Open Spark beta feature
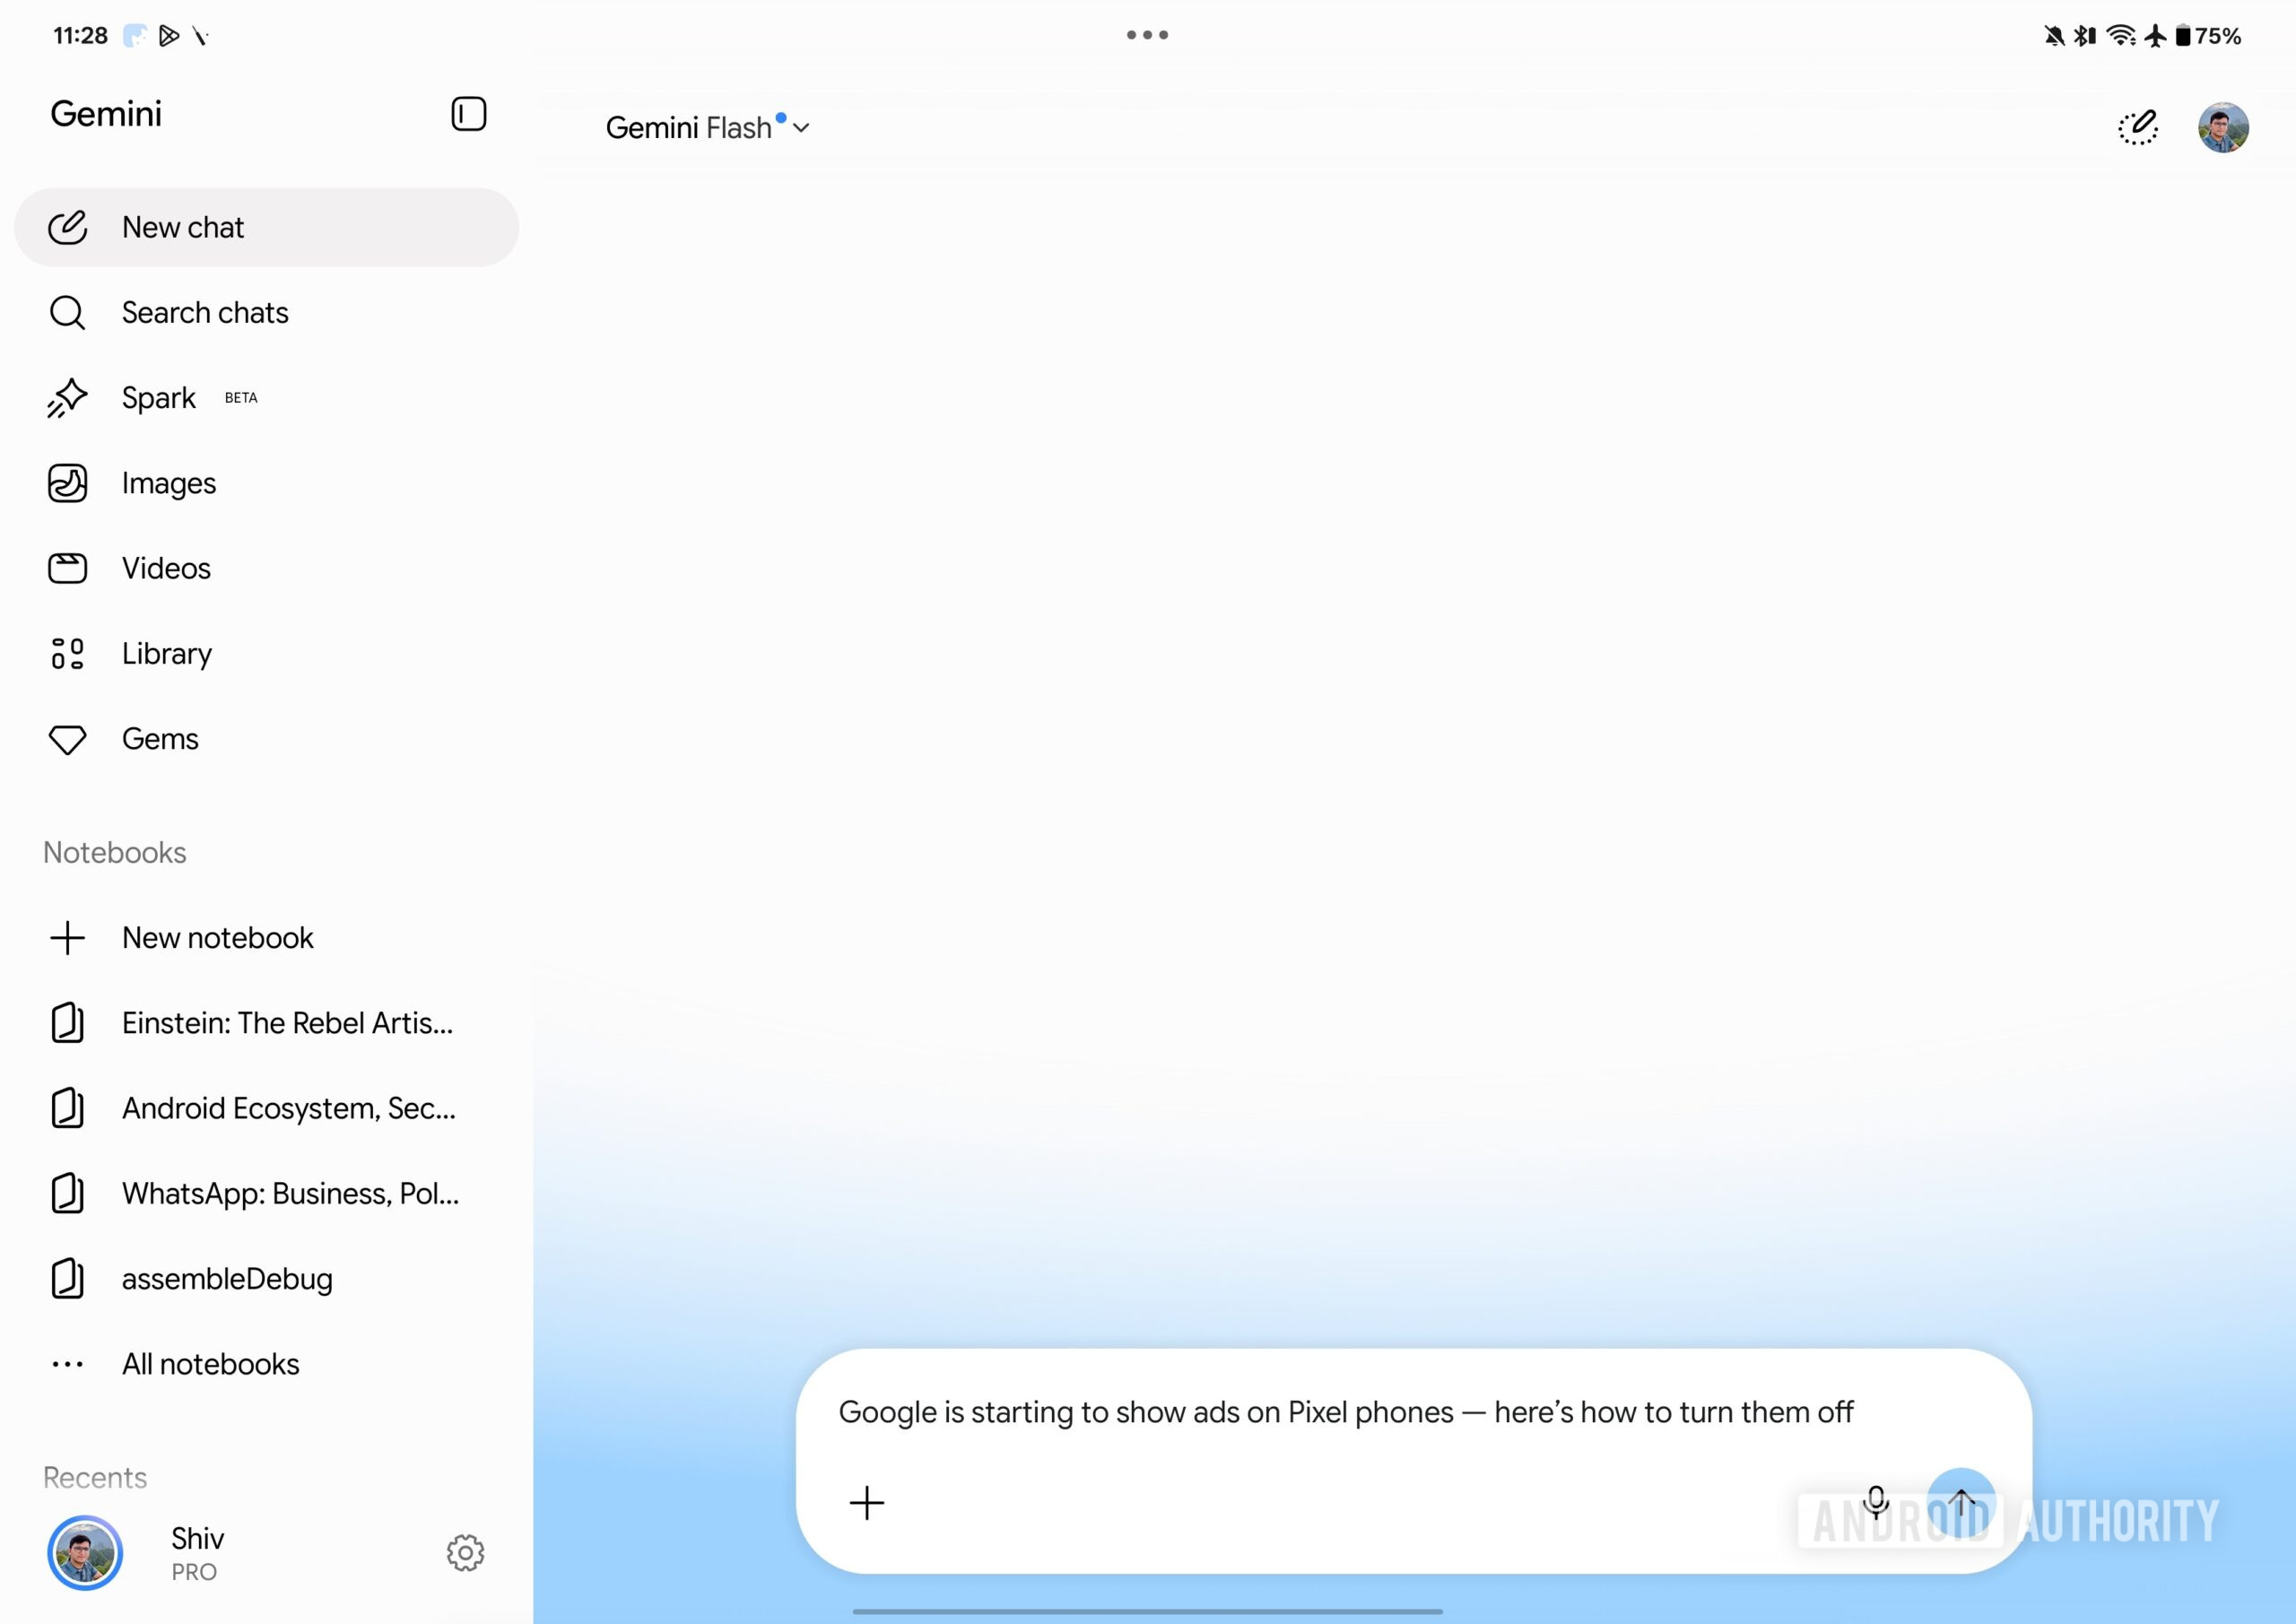 (x=266, y=398)
